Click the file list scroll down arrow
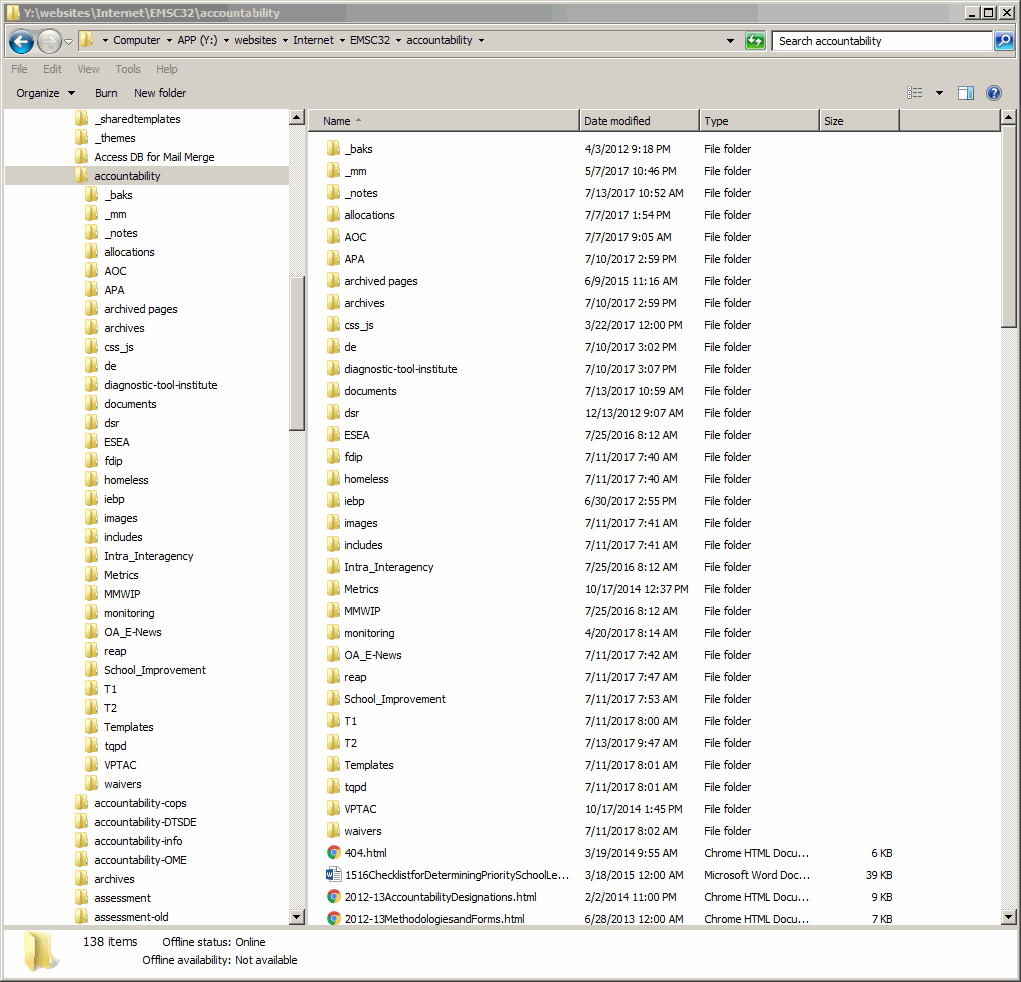This screenshot has width=1021, height=982. 1009,917
